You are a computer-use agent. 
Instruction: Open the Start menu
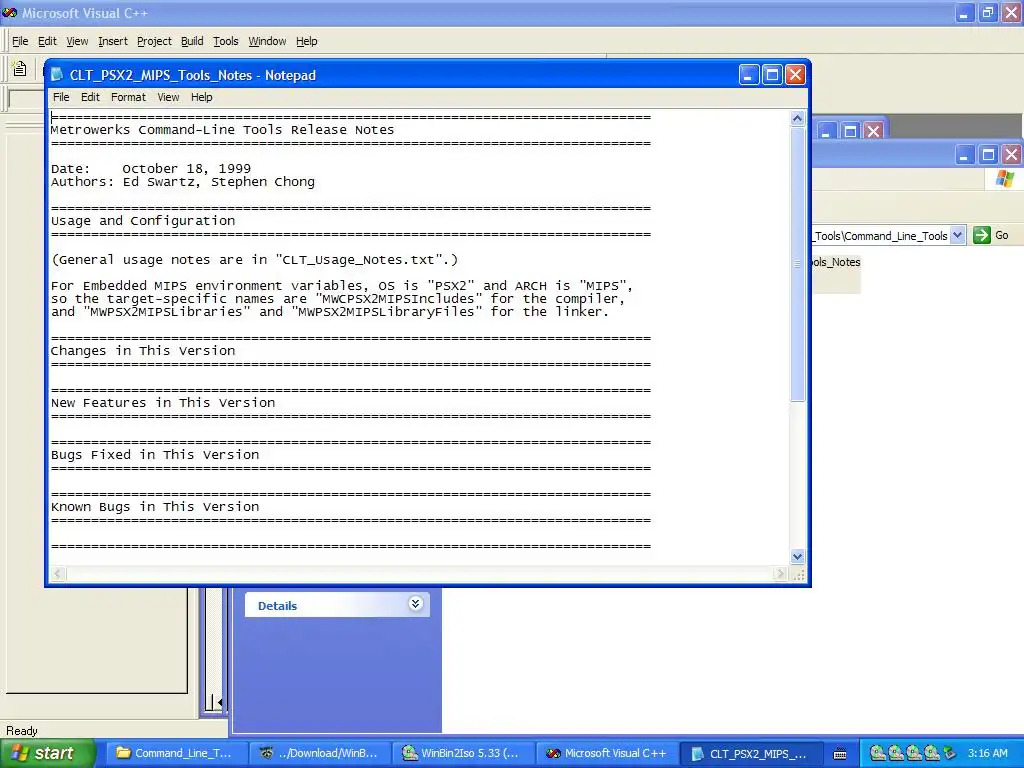point(47,753)
